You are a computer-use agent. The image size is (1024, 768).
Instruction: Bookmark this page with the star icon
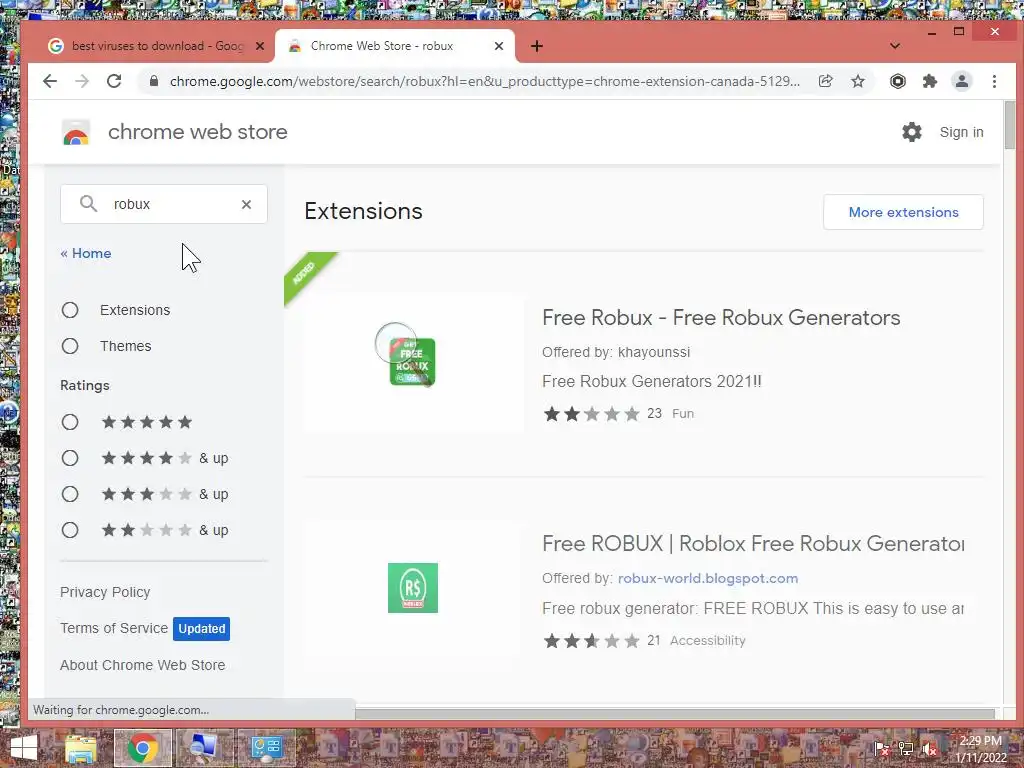point(858,81)
